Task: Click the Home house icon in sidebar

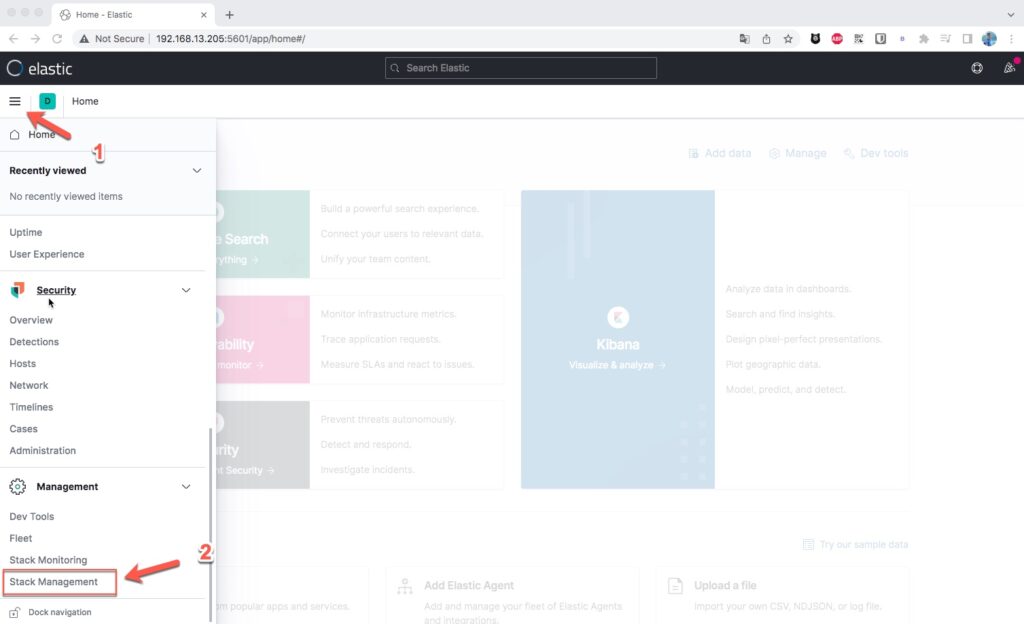Action: coord(14,134)
